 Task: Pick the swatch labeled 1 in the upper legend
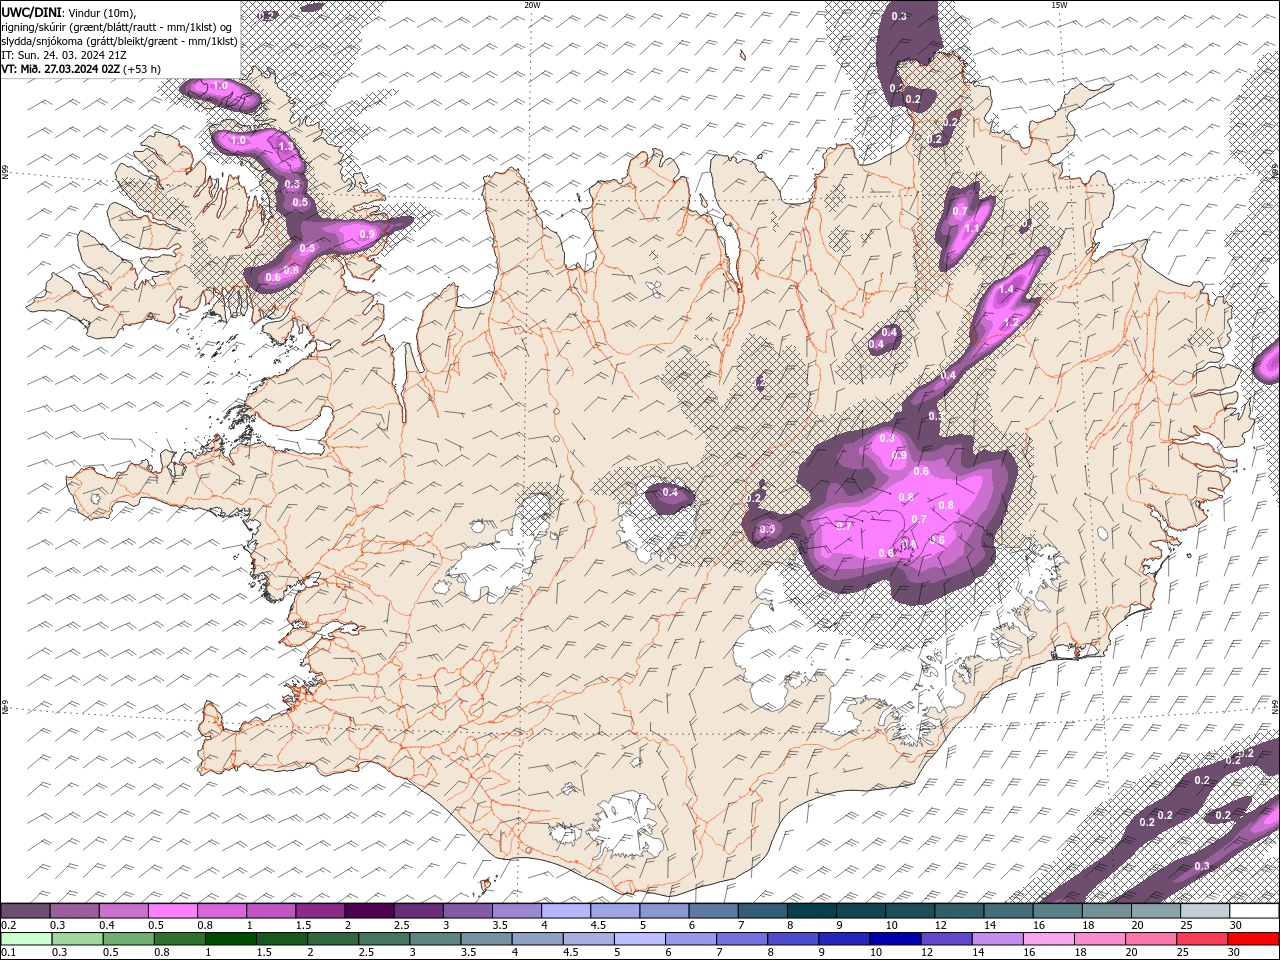270,911
